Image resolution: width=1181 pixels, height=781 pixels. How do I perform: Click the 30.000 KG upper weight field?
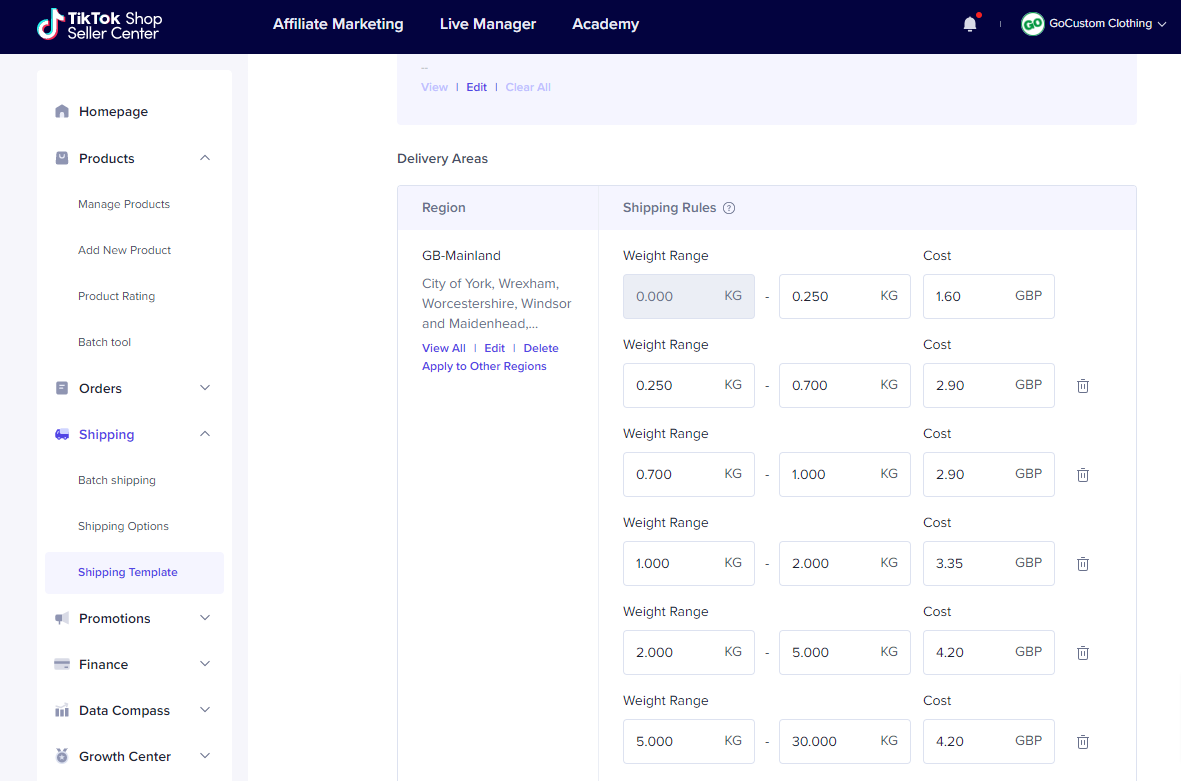[x=844, y=741]
